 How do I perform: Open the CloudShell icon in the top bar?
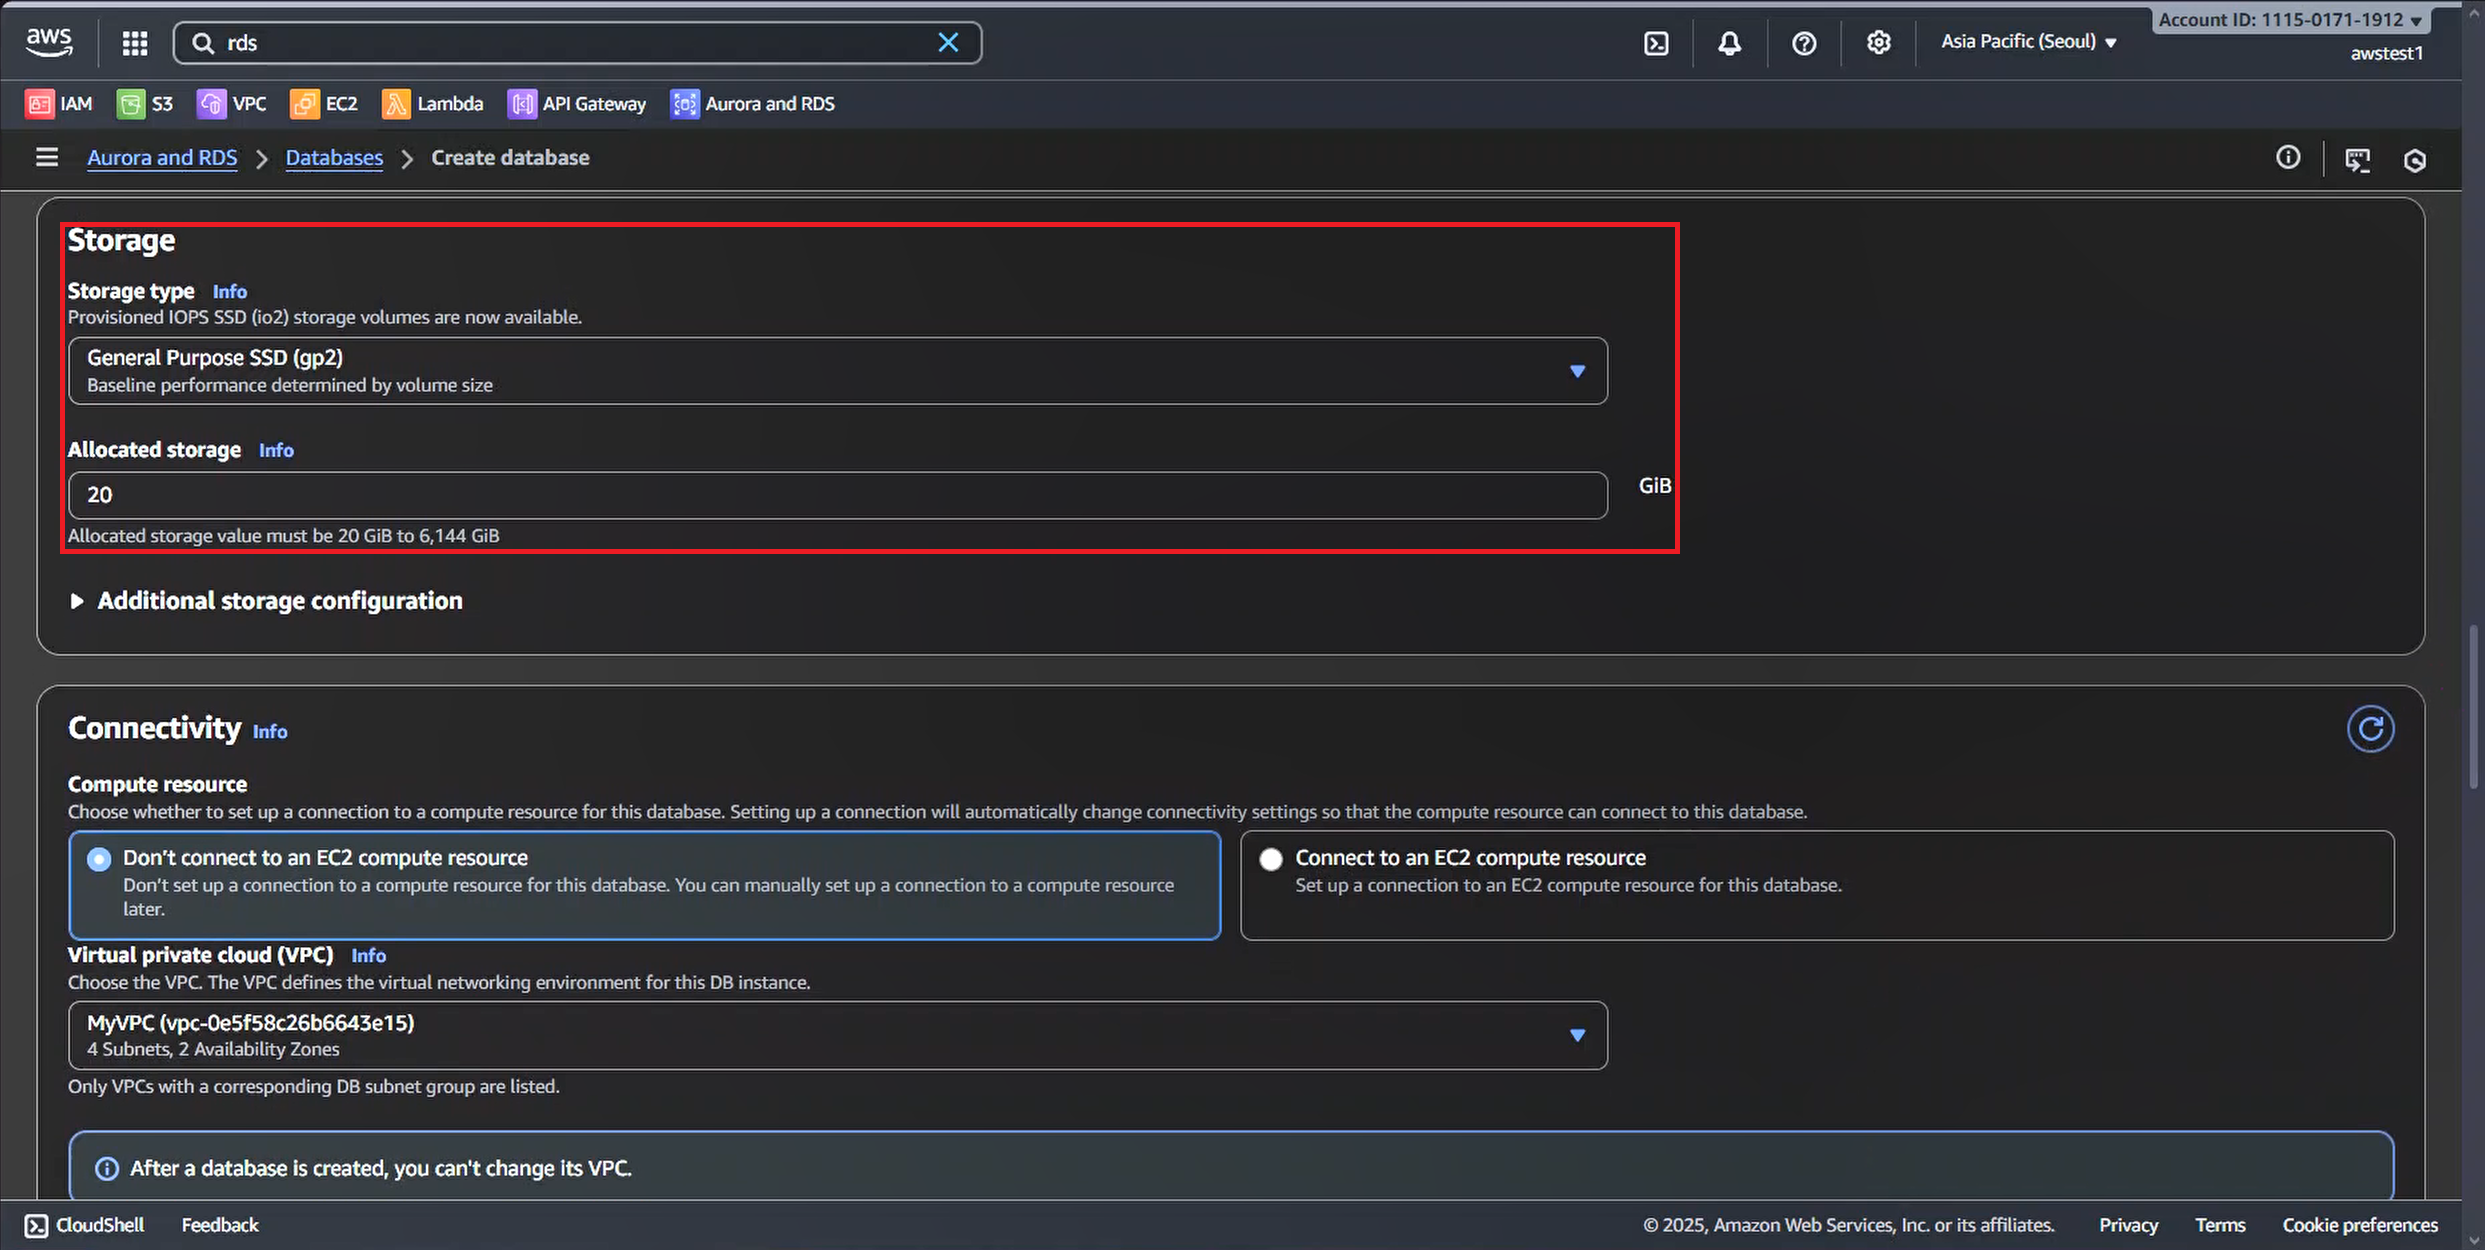[x=1656, y=43]
